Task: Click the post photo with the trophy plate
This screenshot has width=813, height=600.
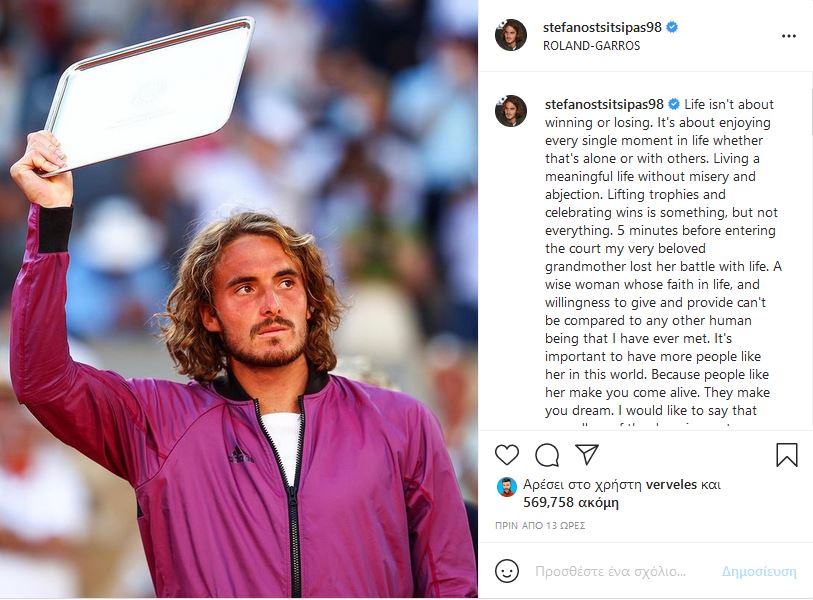Action: point(239,300)
